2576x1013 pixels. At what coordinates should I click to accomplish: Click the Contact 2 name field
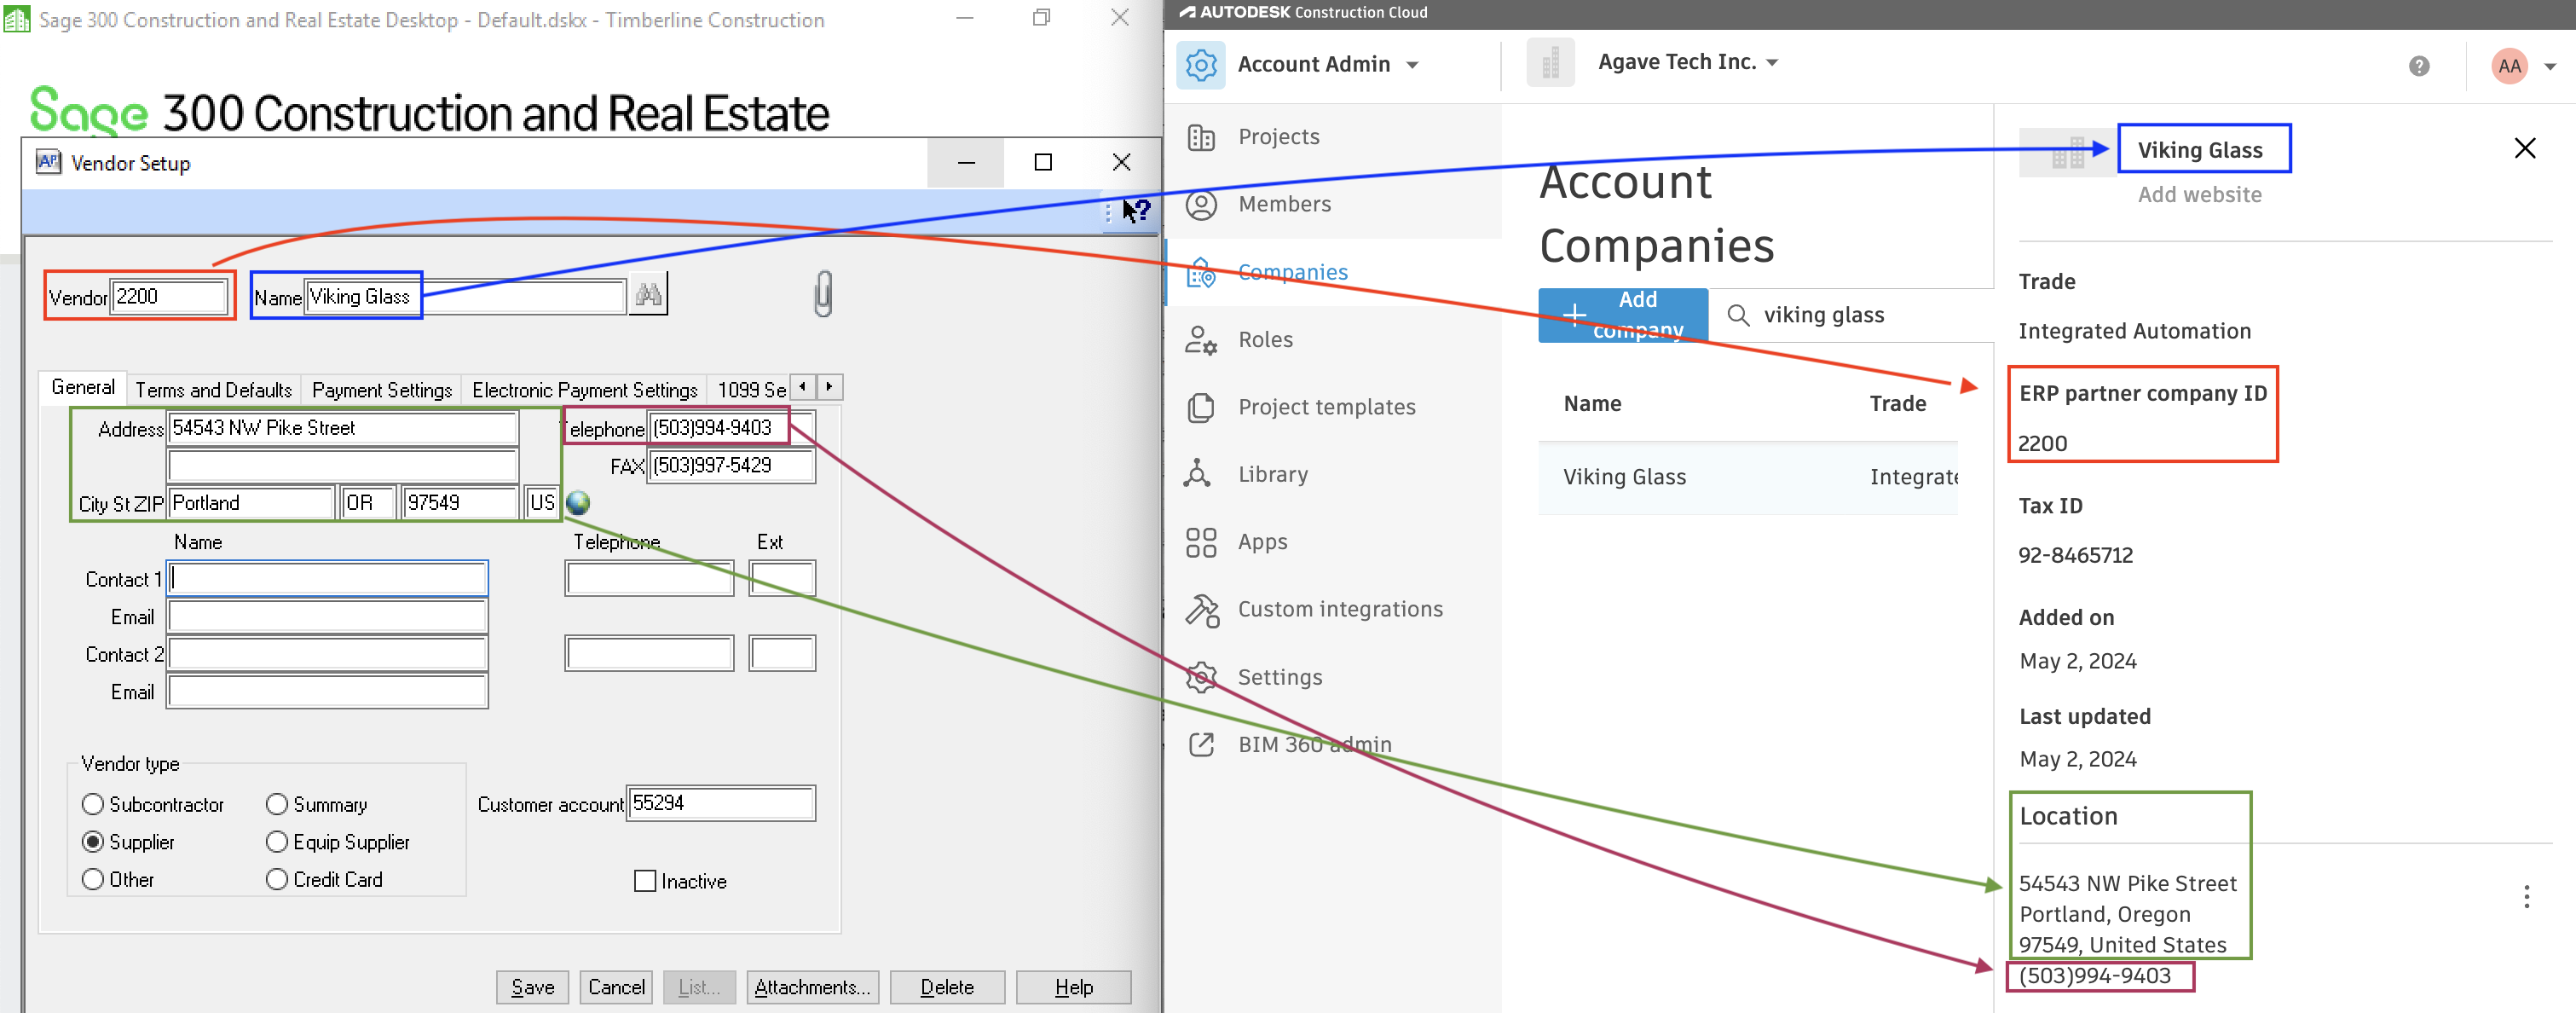click(x=327, y=654)
